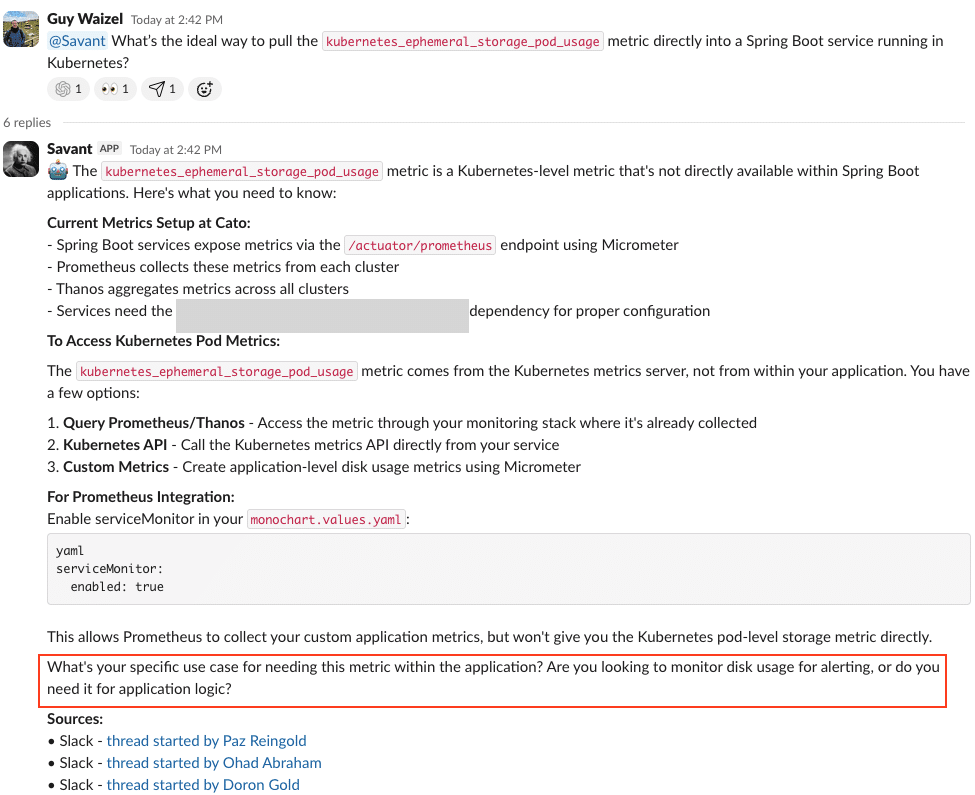Click Guy Waizel's message timestamp
Viewport: 975px width, 795px height.
point(177,20)
